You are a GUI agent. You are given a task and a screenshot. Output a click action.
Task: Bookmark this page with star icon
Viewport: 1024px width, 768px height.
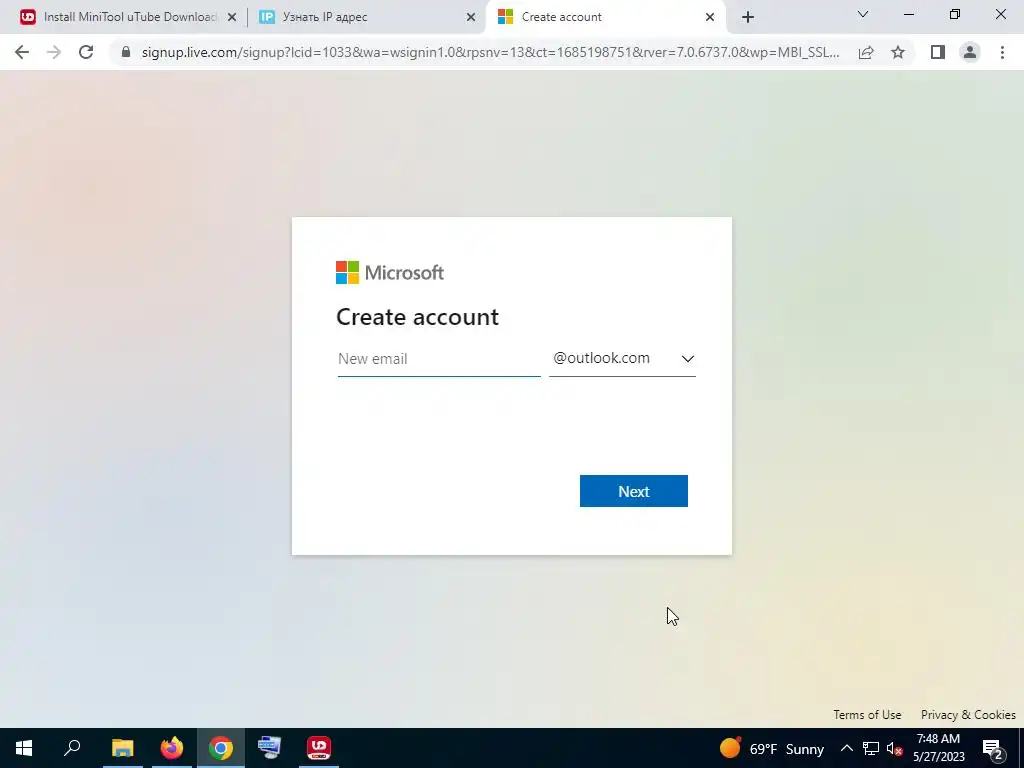click(898, 52)
